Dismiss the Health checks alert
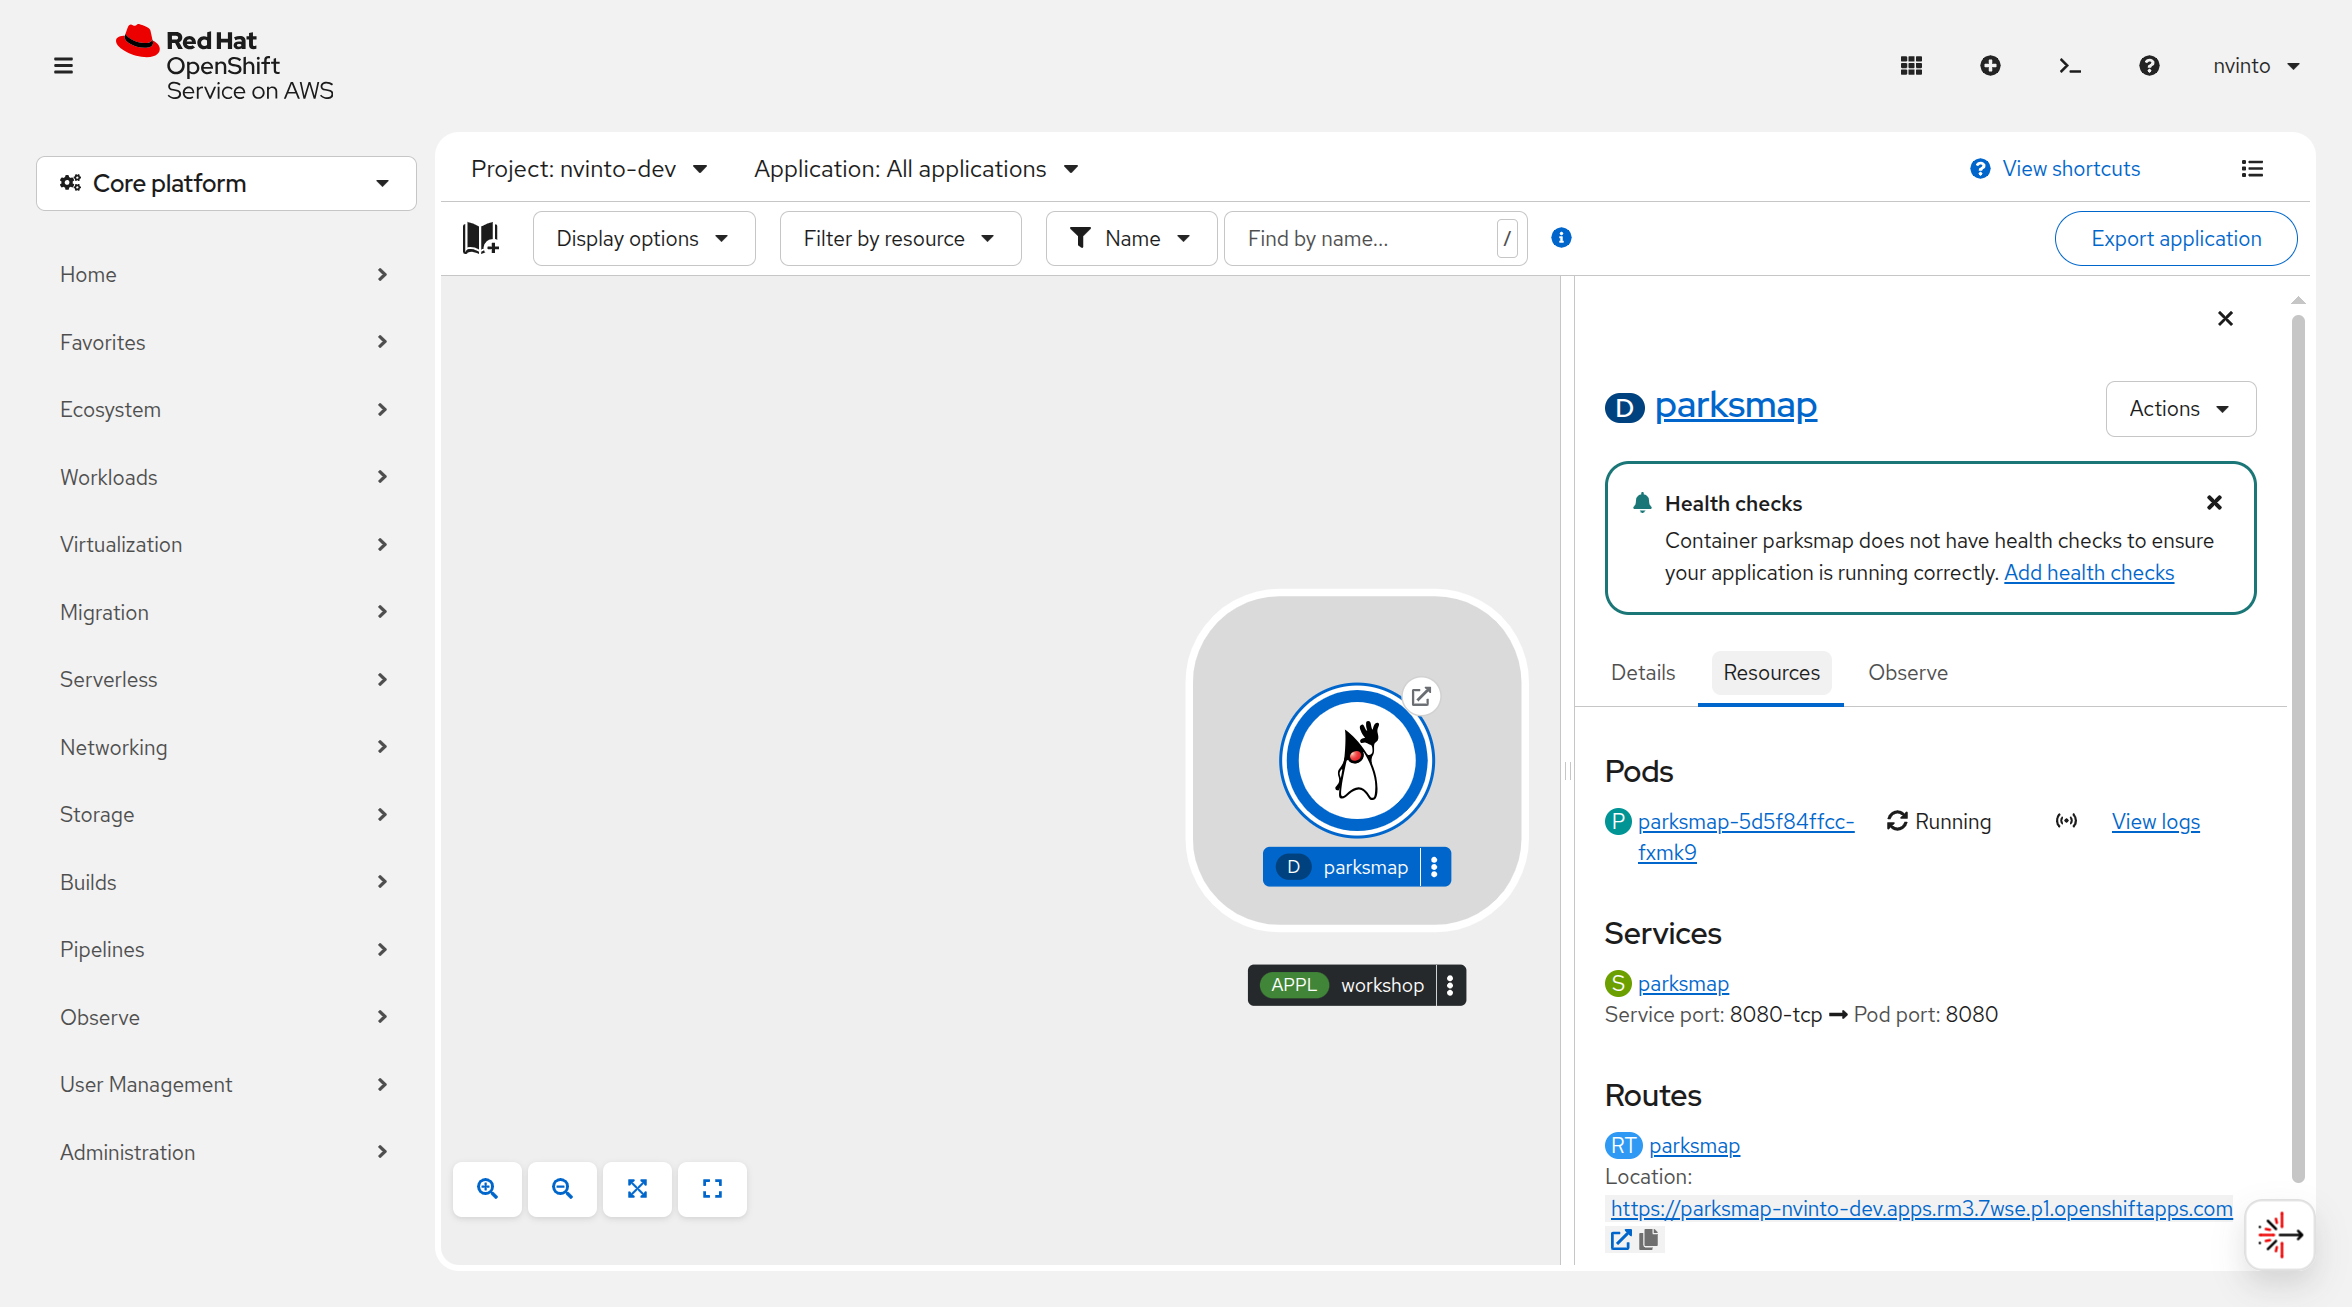The width and height of the screenshot is (2352, 1307). pos(2214,503)
